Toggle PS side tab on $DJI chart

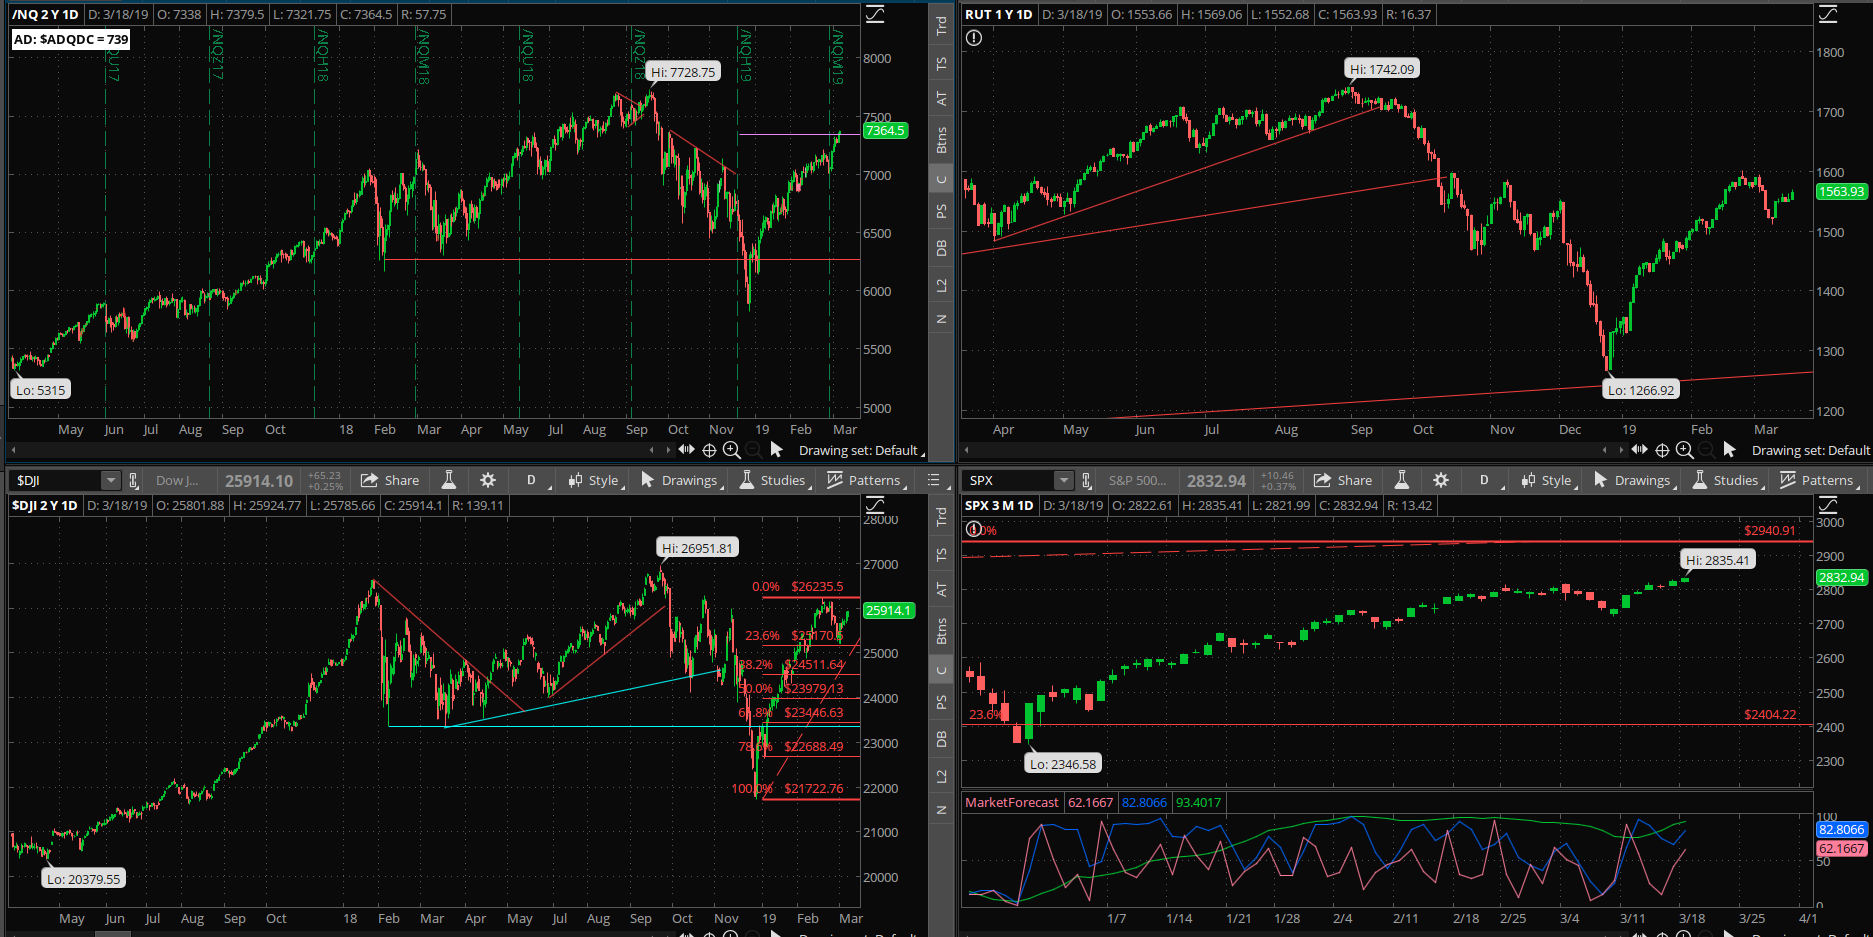coord(941,702)
